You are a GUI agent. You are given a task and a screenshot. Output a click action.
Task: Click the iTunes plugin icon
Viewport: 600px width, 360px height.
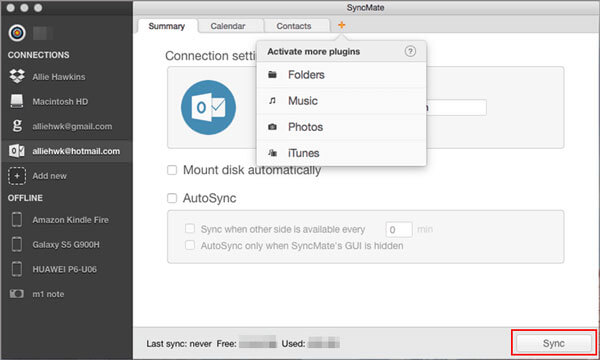coord(272,153)
